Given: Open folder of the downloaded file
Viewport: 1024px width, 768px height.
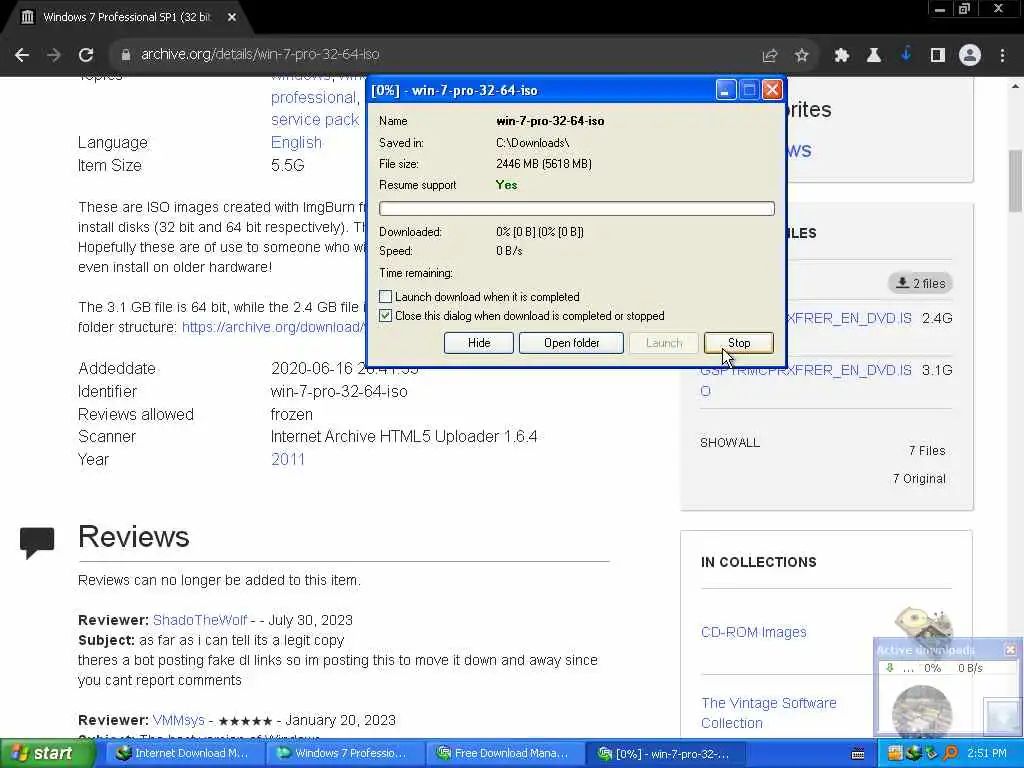Looking at the screenshot, I should [571, 343].
